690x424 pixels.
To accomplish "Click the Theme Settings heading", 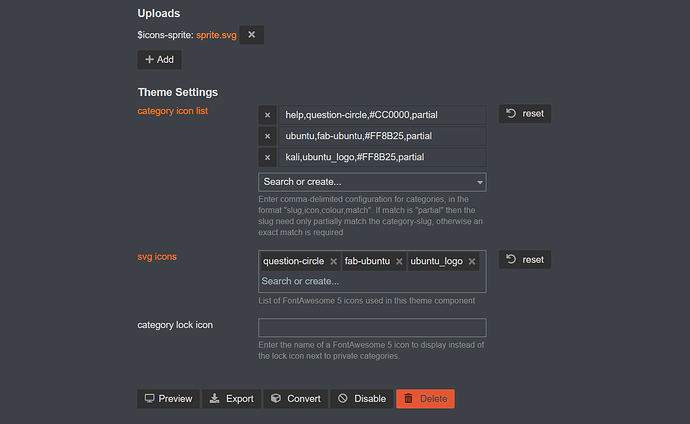I will click(x=178, y=92).
